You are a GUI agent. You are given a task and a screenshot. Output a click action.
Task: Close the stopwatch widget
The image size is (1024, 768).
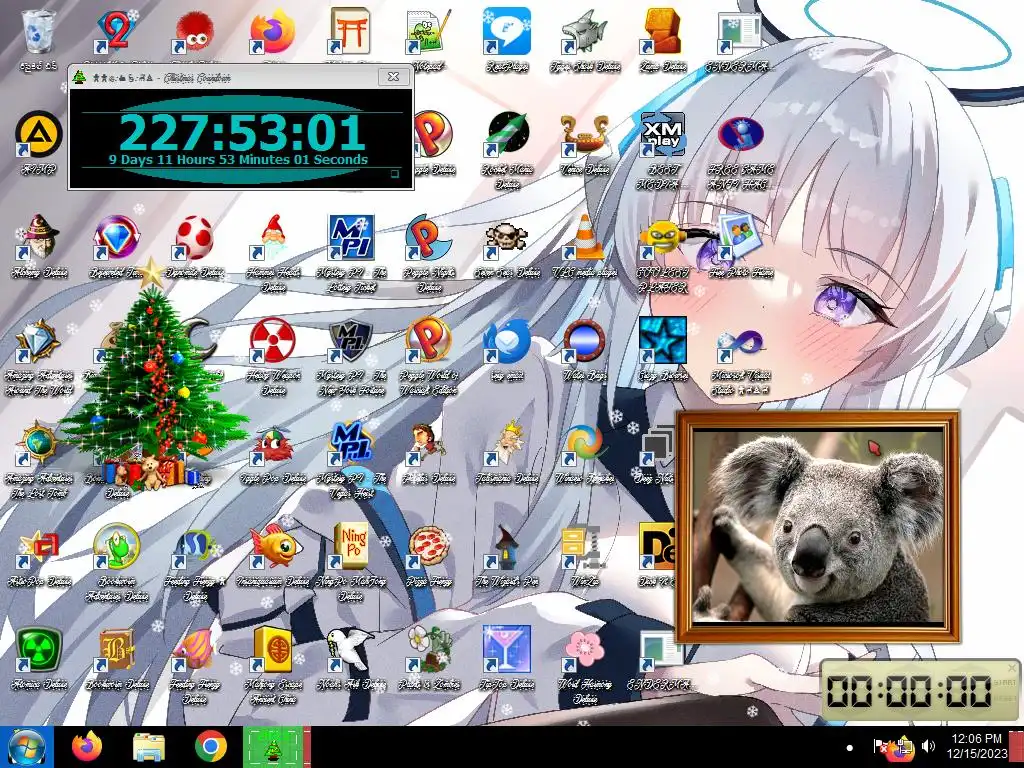point(1012,667)
